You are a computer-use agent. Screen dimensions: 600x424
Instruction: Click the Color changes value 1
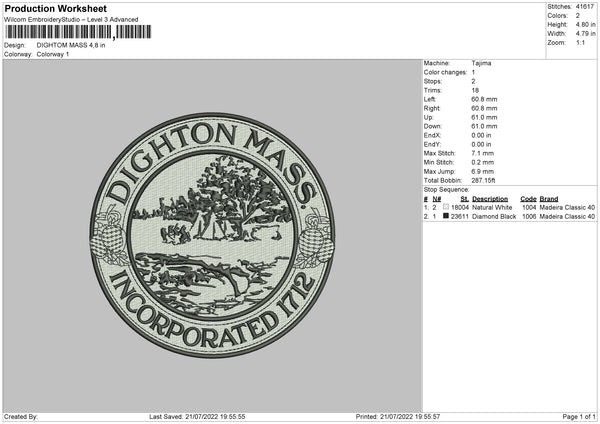[x=473, y=72]
